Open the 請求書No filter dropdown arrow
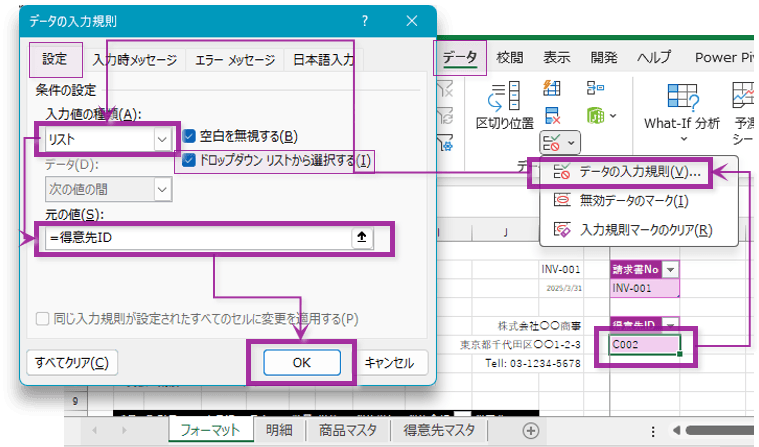Viewport: 759px width, 447px height. (670, 269)
